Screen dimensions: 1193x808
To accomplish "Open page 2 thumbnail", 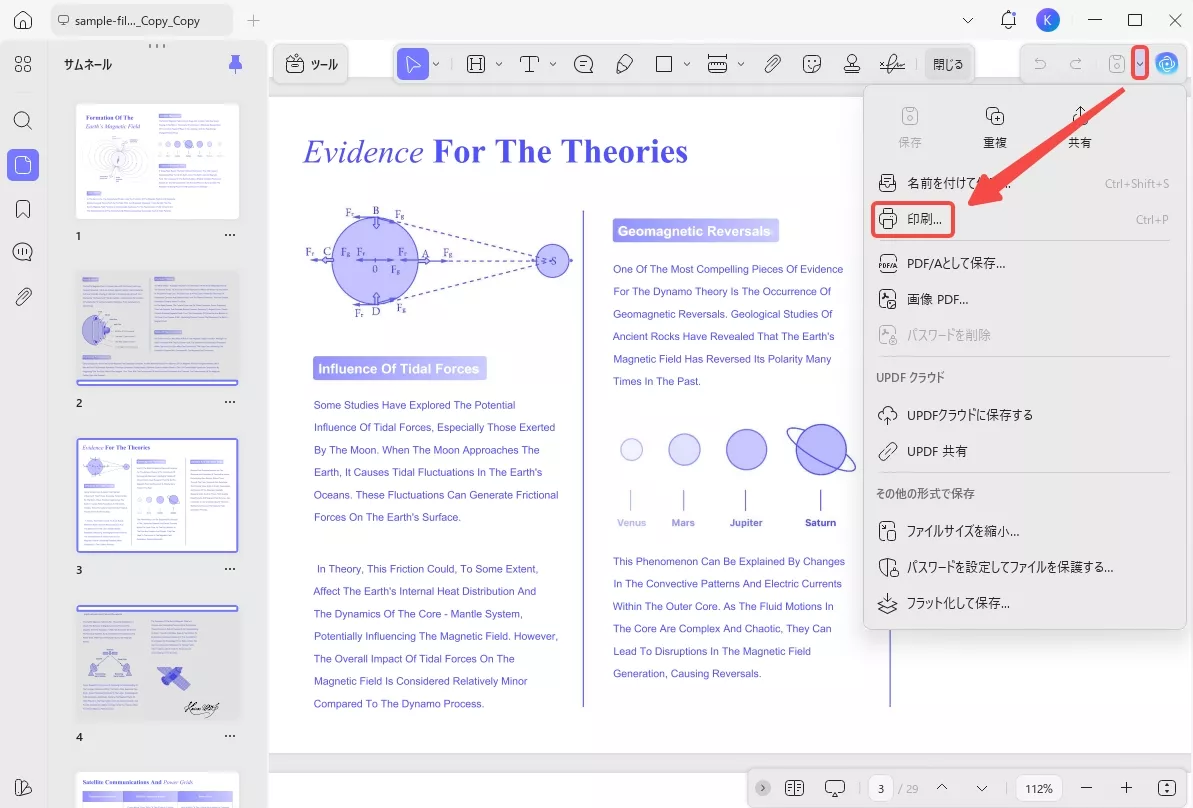I will (157, 328).
